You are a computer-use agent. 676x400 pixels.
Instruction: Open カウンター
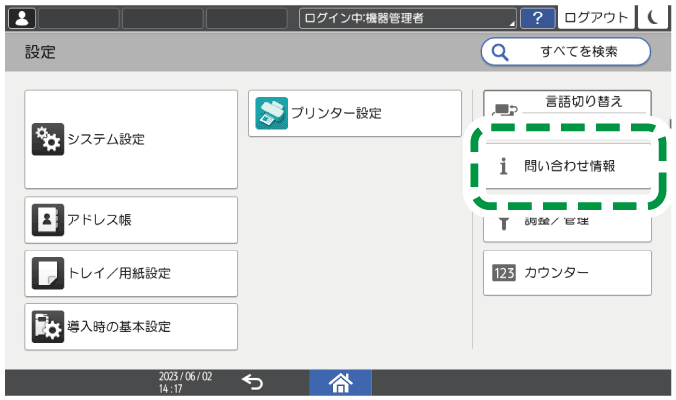[x=567, y=273]
